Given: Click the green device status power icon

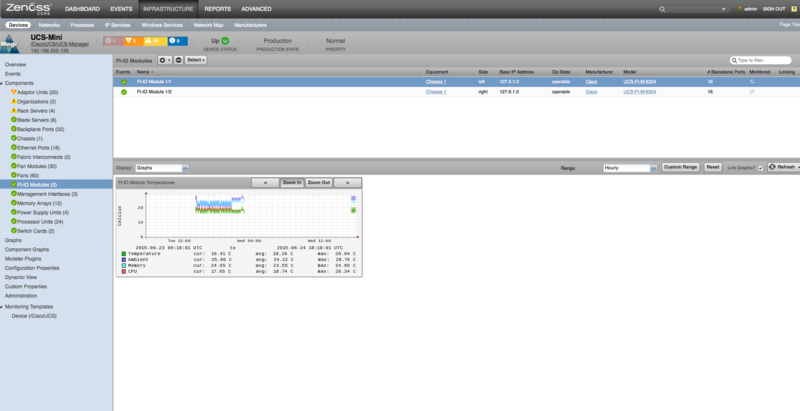Looking at the screenshot, I should coord(225,41).
